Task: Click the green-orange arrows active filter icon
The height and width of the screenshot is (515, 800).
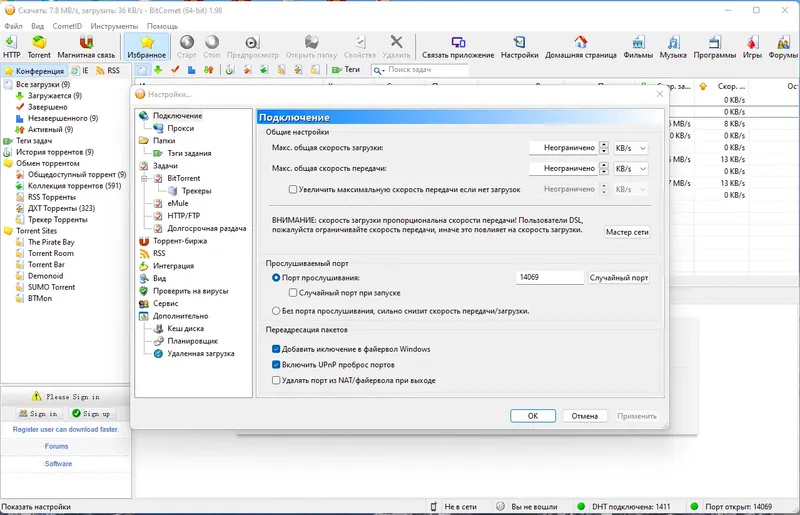Action: [x=209, y=70]
